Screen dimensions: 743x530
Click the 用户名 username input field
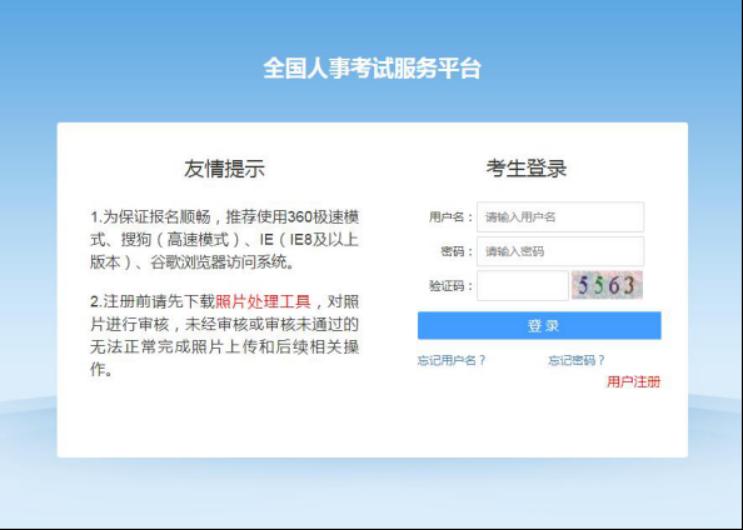(x=560, y=217)
